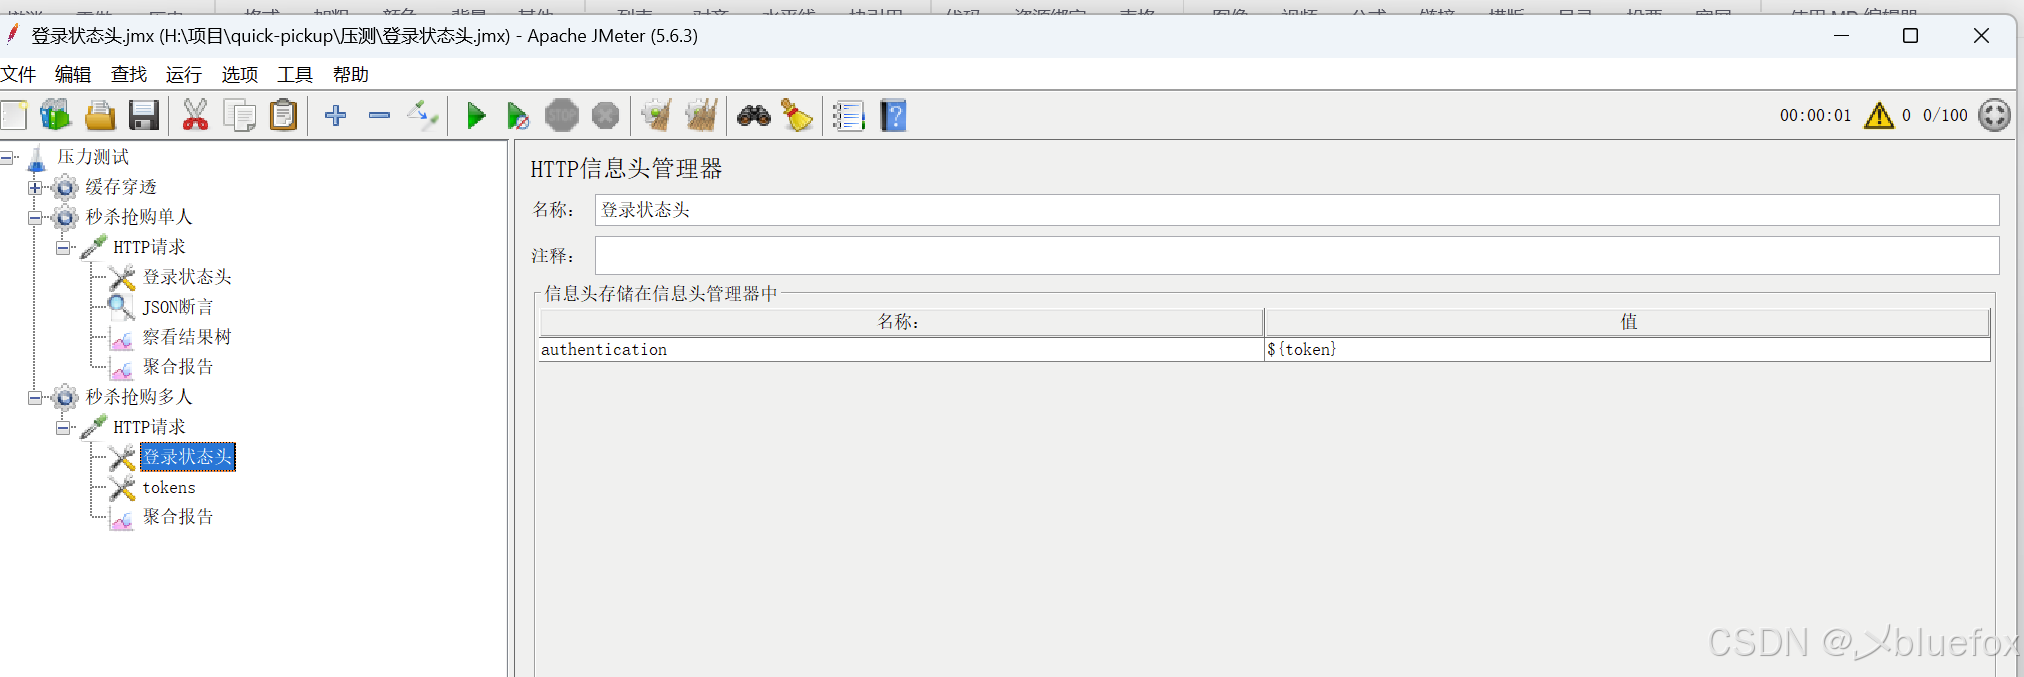Click the 注释 comment input field
The height and width of the screenshot is (677, 2024).
[x=1296, y=255]
